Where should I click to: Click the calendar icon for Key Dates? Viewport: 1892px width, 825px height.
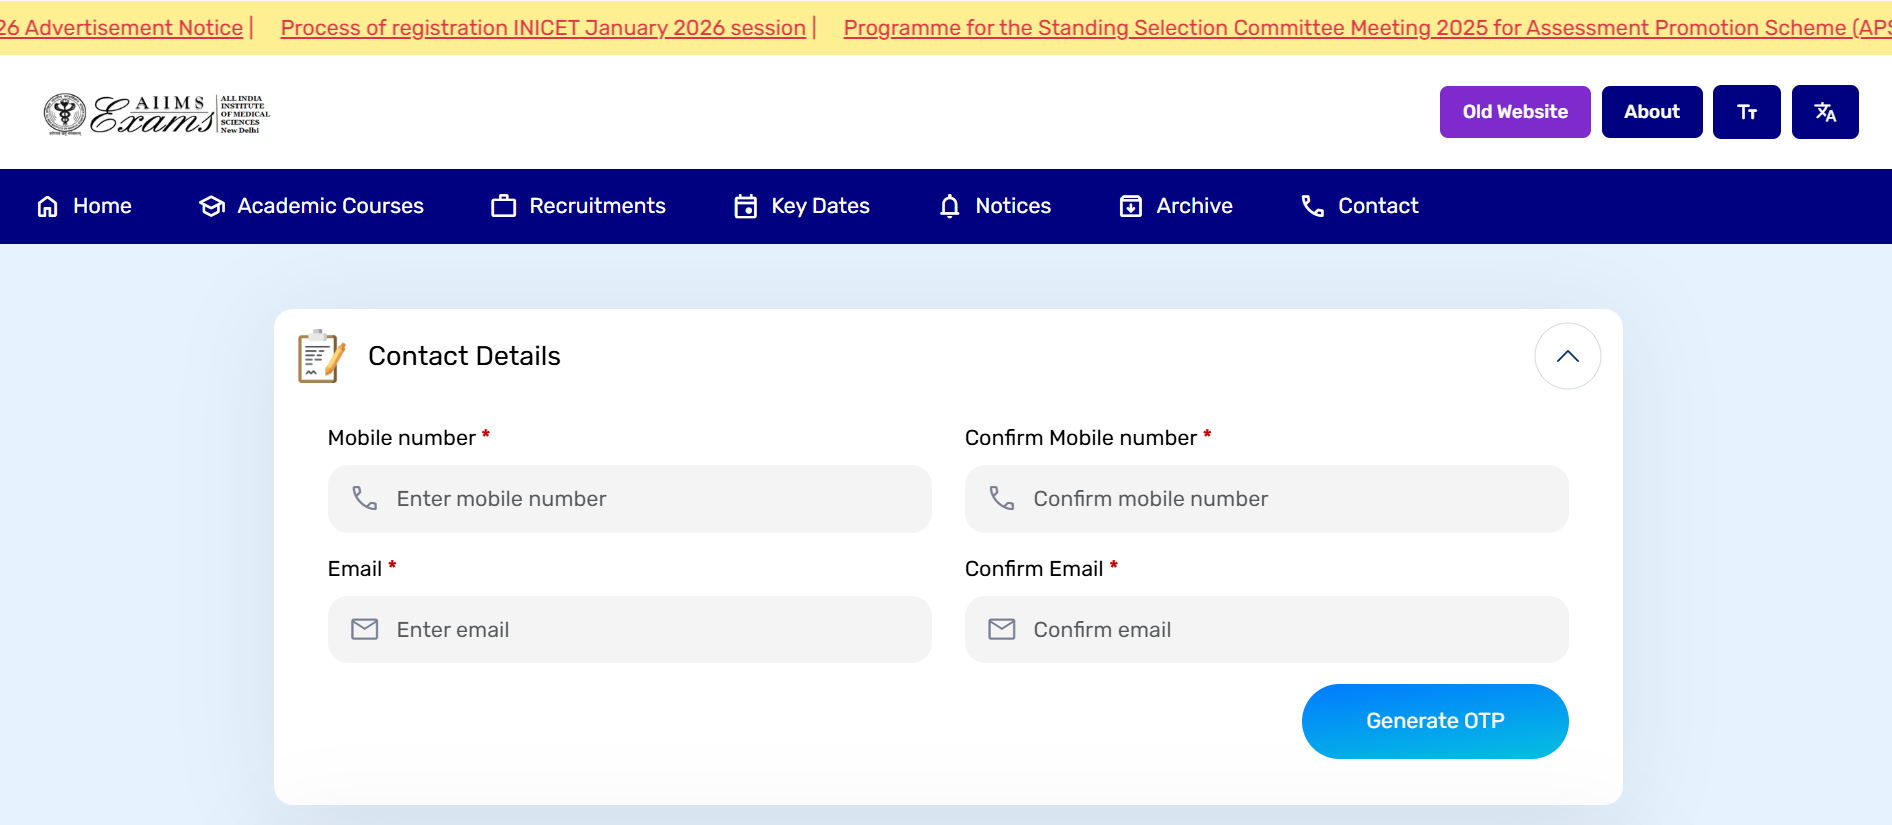point(745,206)
